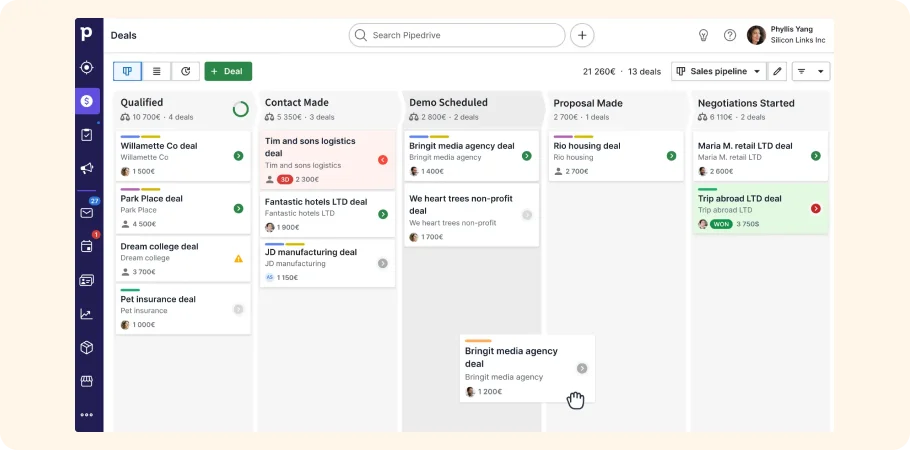Switch to forecast view
910x450 pixels.
click(x=186, y=71)
